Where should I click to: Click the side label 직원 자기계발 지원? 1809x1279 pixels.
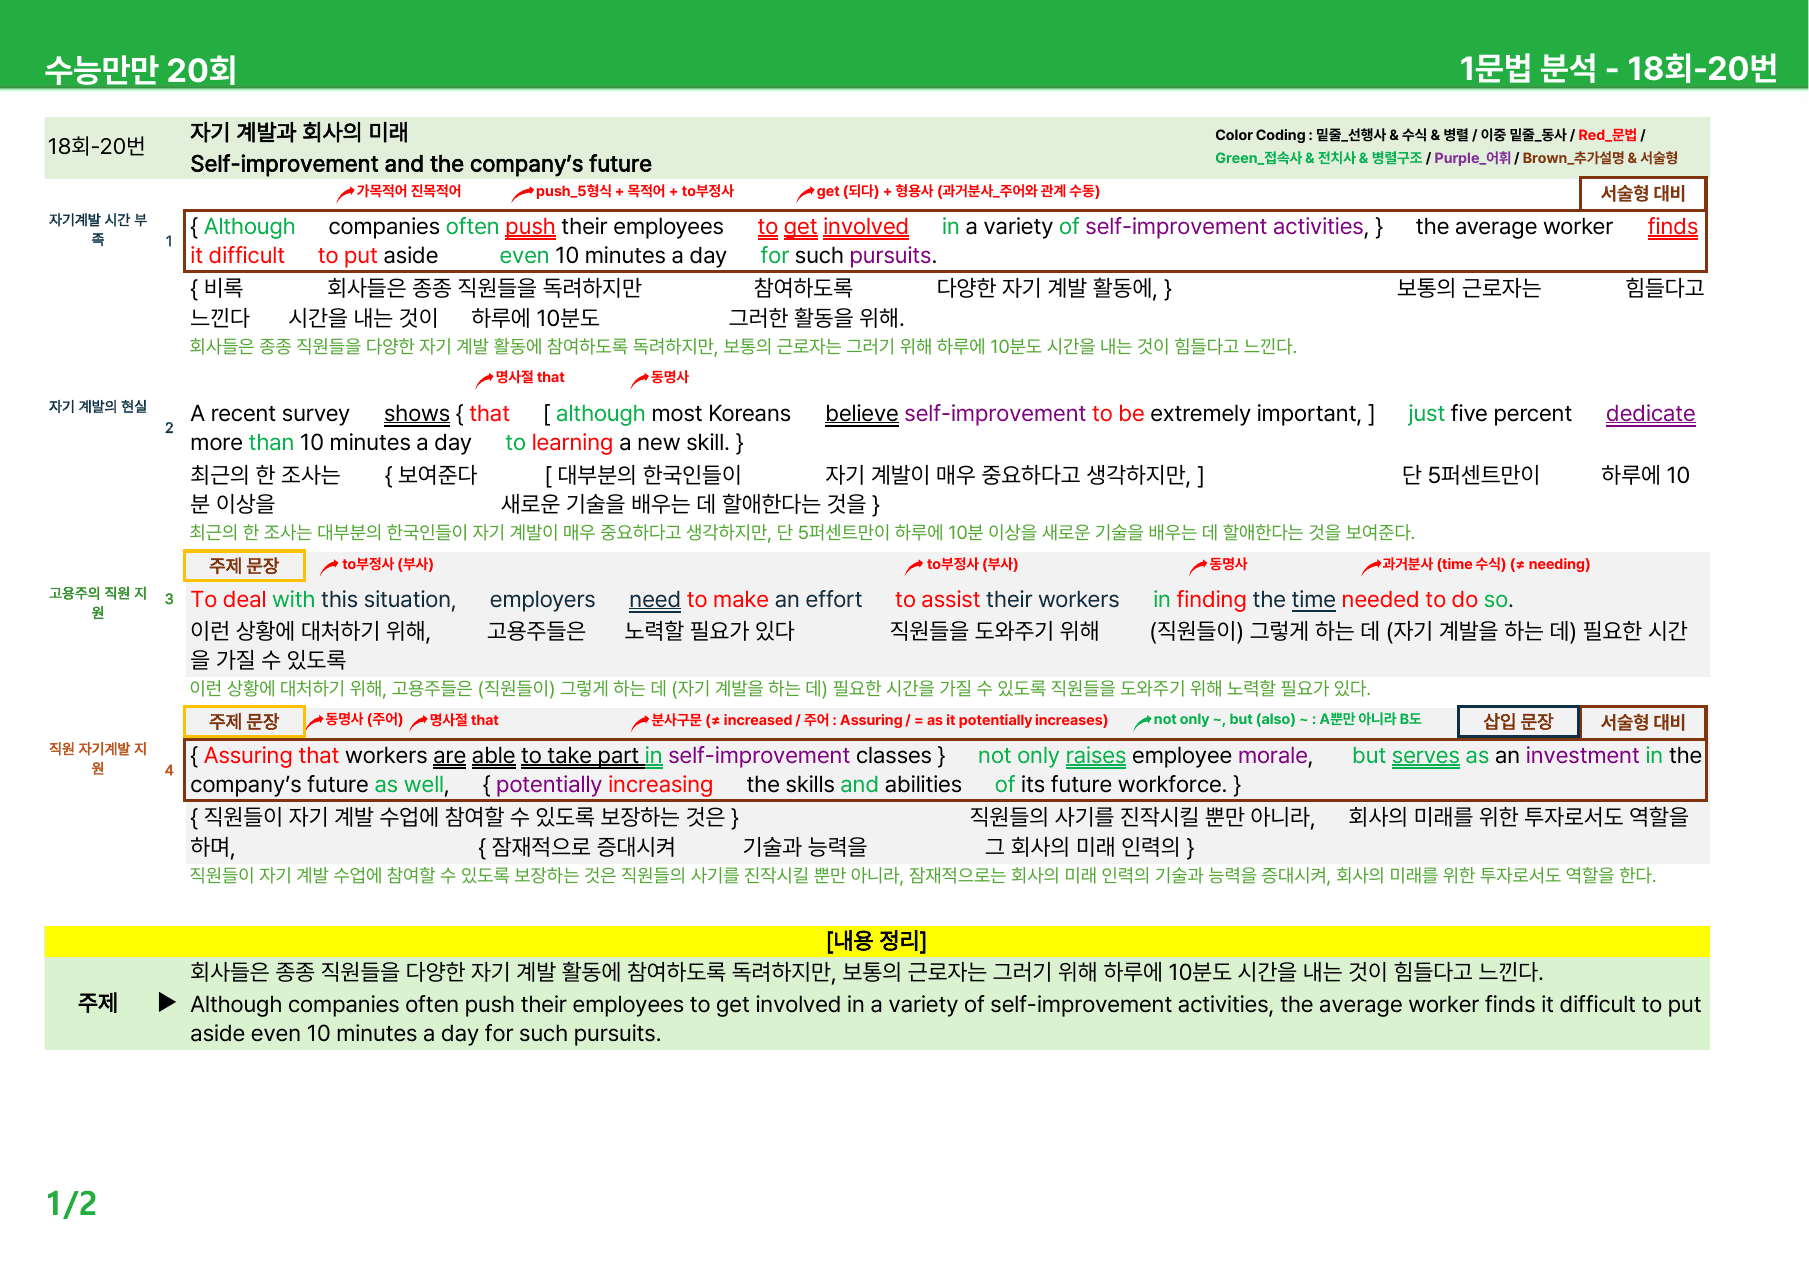(98, 758)
